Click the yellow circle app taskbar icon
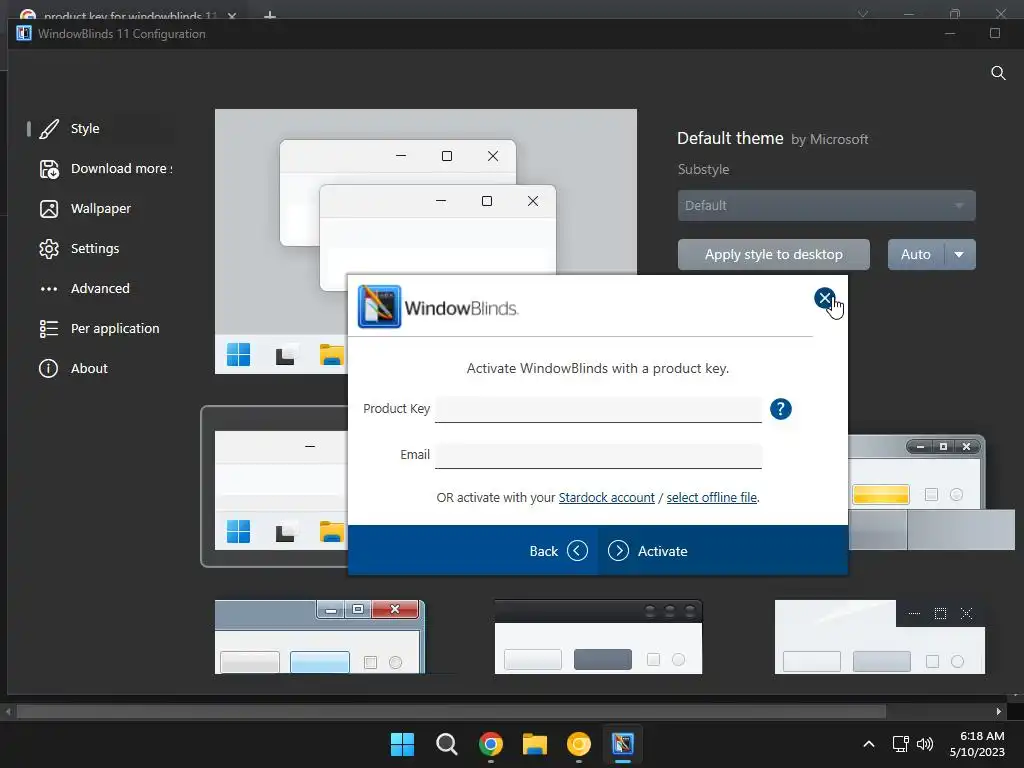The height and width of the screenshot is (768, 1024). pyautogui.click(x=579, y=744)
